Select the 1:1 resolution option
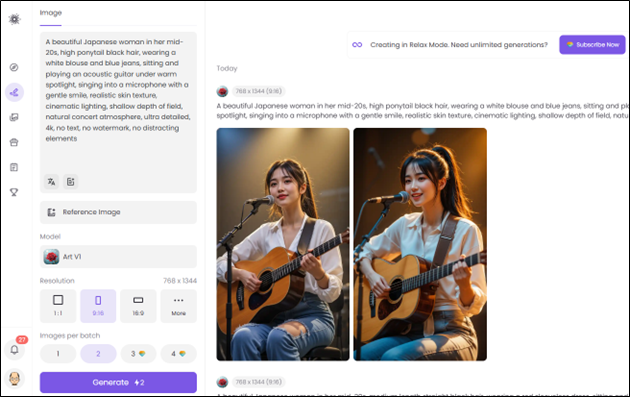The height and width of the screenshot is (397, 630). click(58, 306)
